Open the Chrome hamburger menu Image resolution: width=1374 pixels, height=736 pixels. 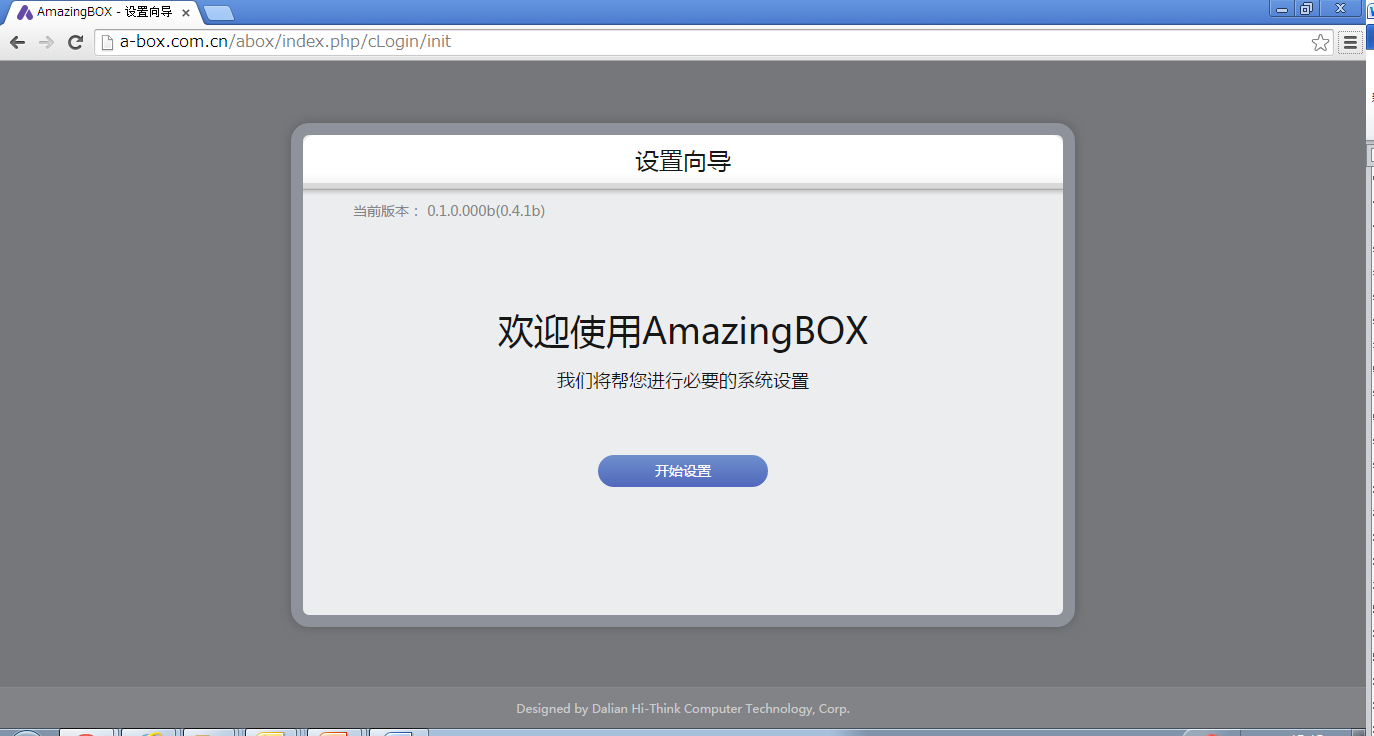(x=1350, y=42)
